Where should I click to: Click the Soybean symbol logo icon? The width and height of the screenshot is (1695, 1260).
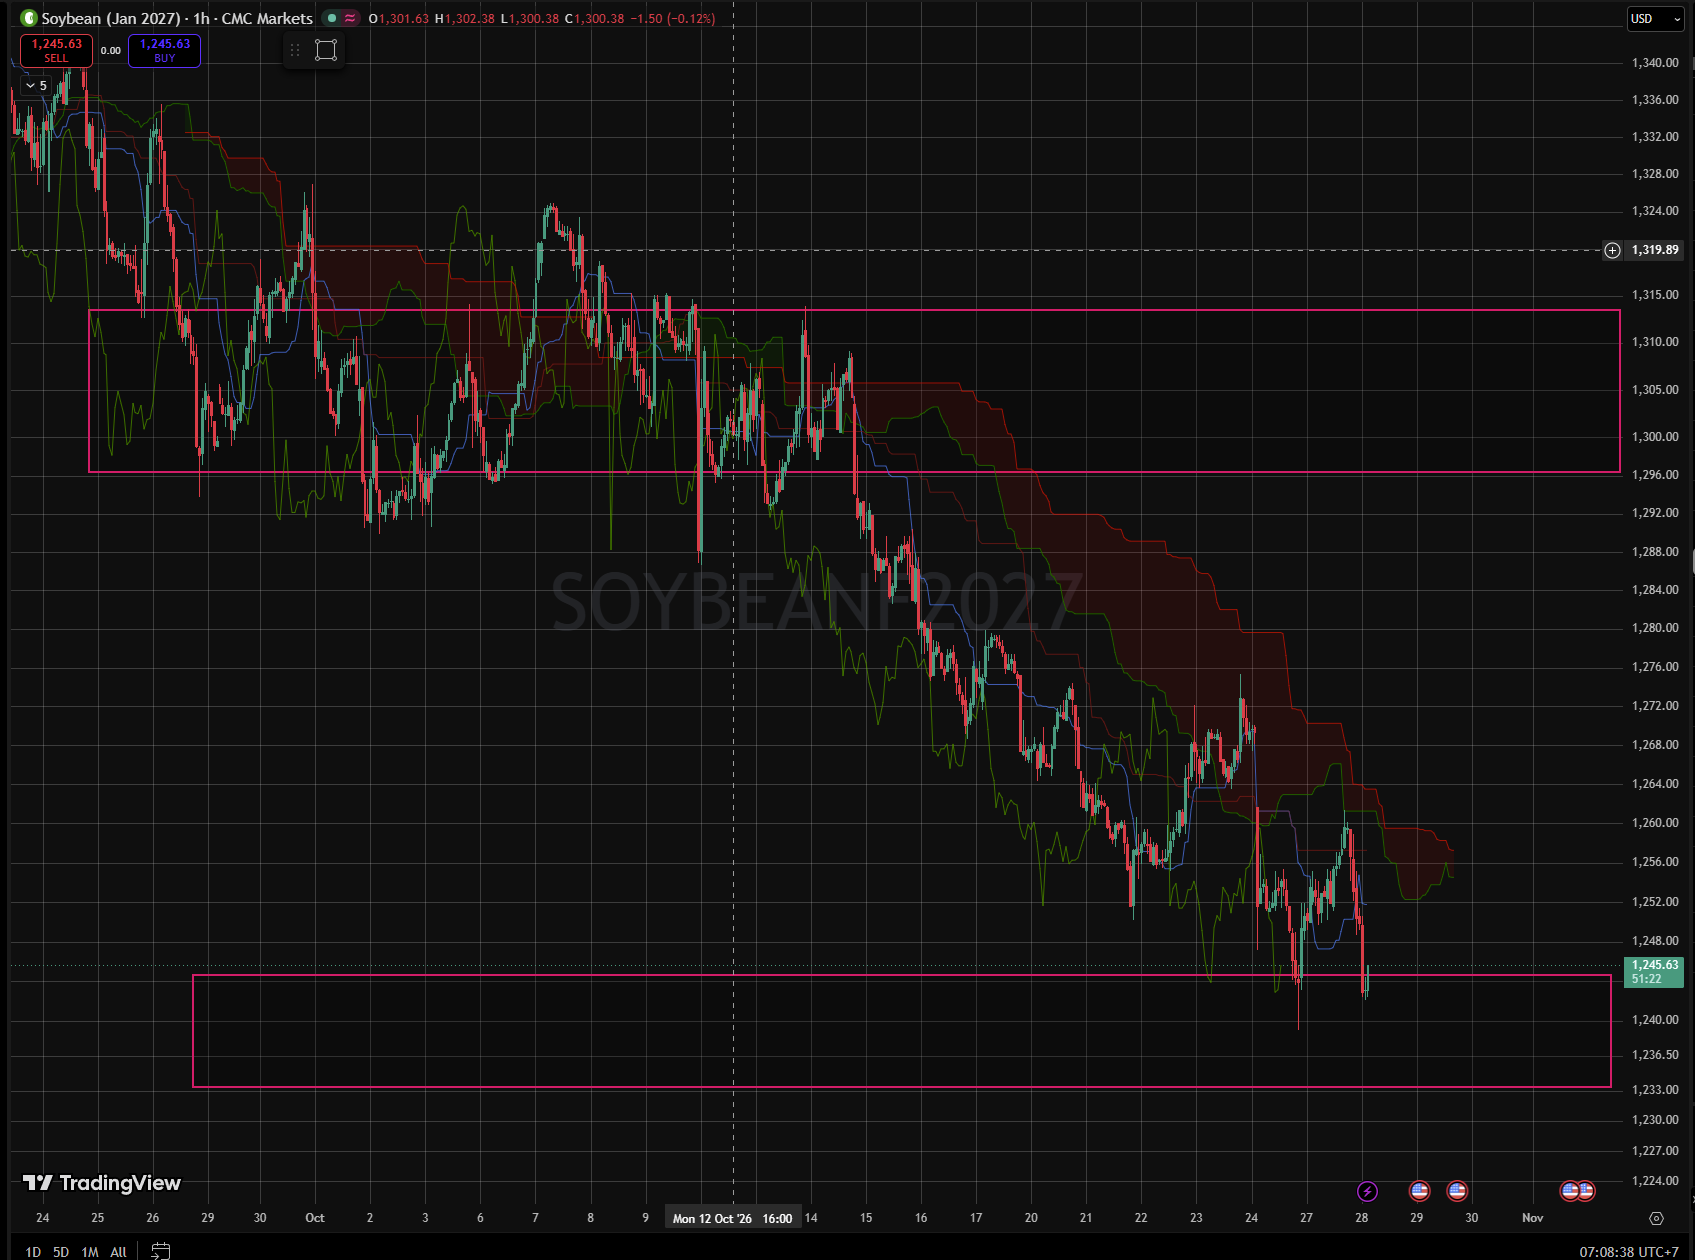(29, 18)
